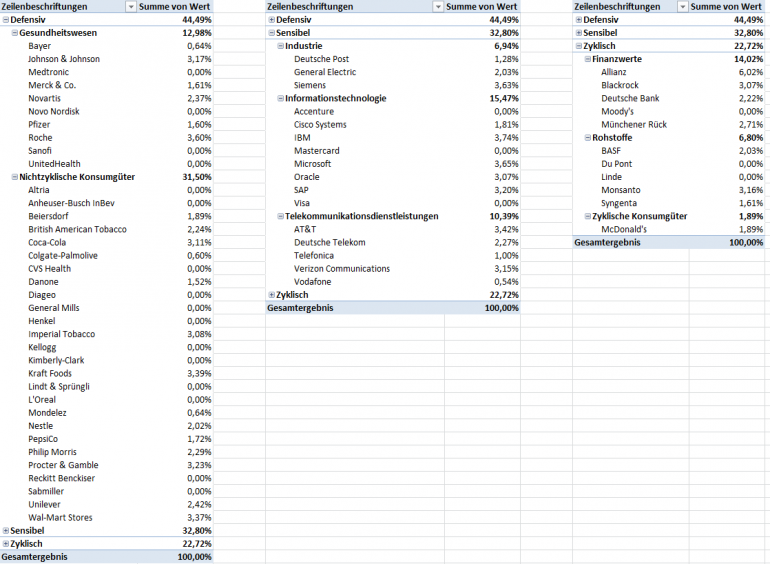Expand Sensibel in left pivot table
This screenshot has height=564, width=770.
(x=6, y=531)
